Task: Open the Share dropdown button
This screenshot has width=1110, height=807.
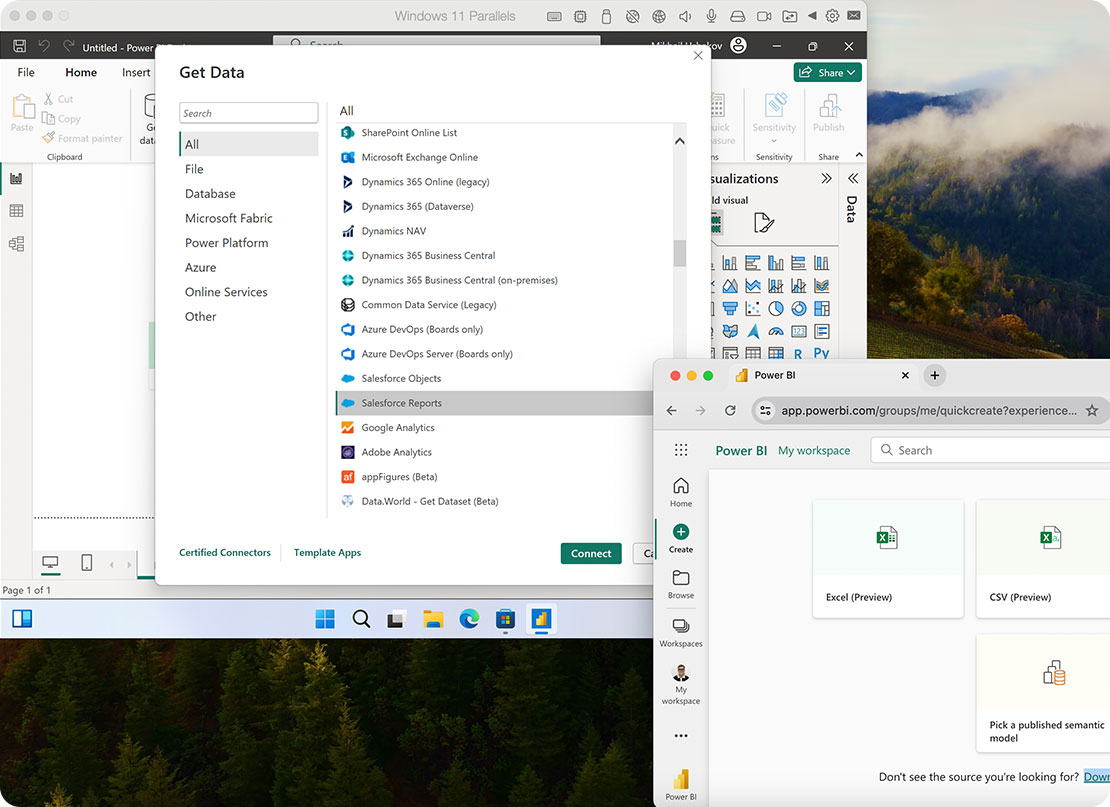Action: [827, 72]
